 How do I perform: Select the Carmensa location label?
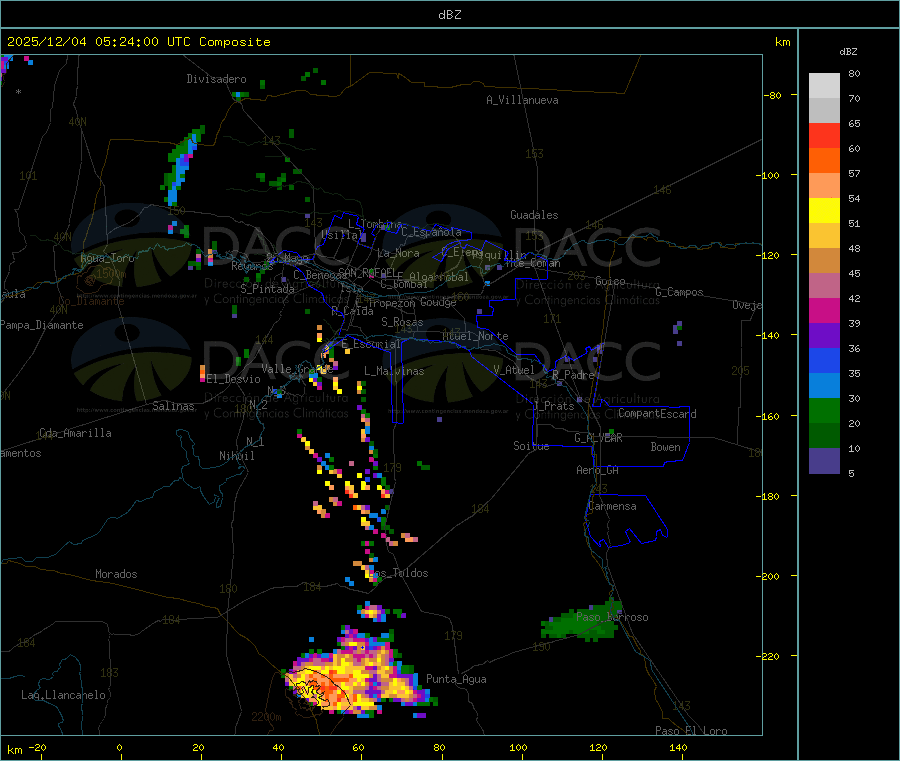[612, 506]
